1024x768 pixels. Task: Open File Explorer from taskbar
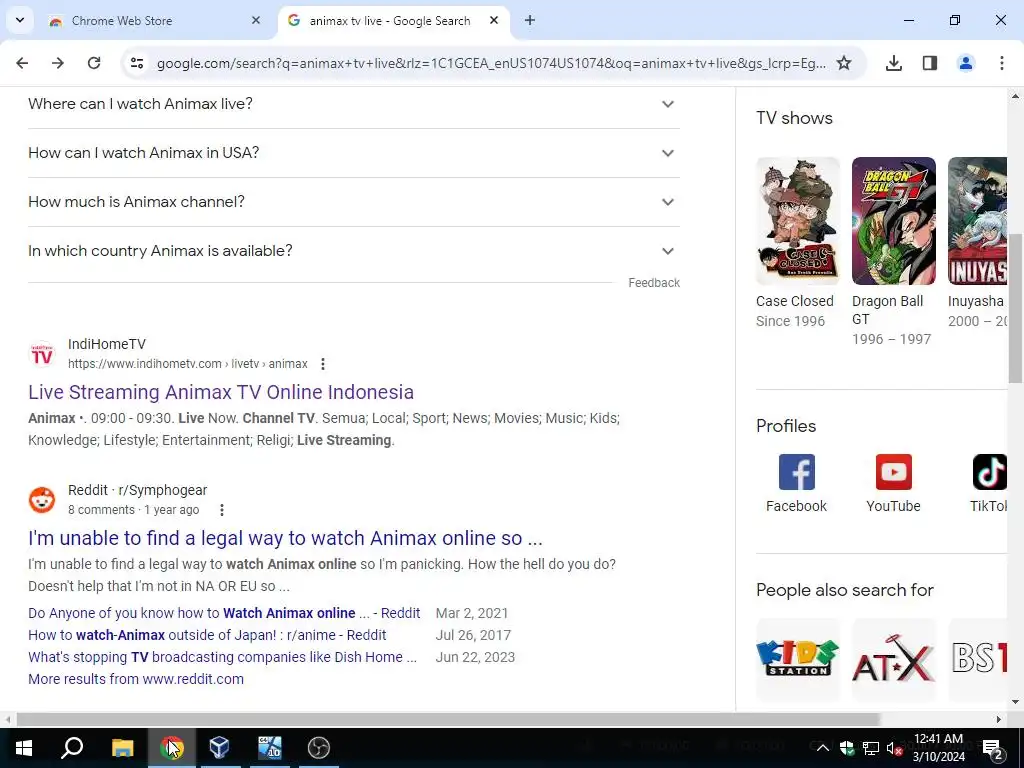(122, 748)
